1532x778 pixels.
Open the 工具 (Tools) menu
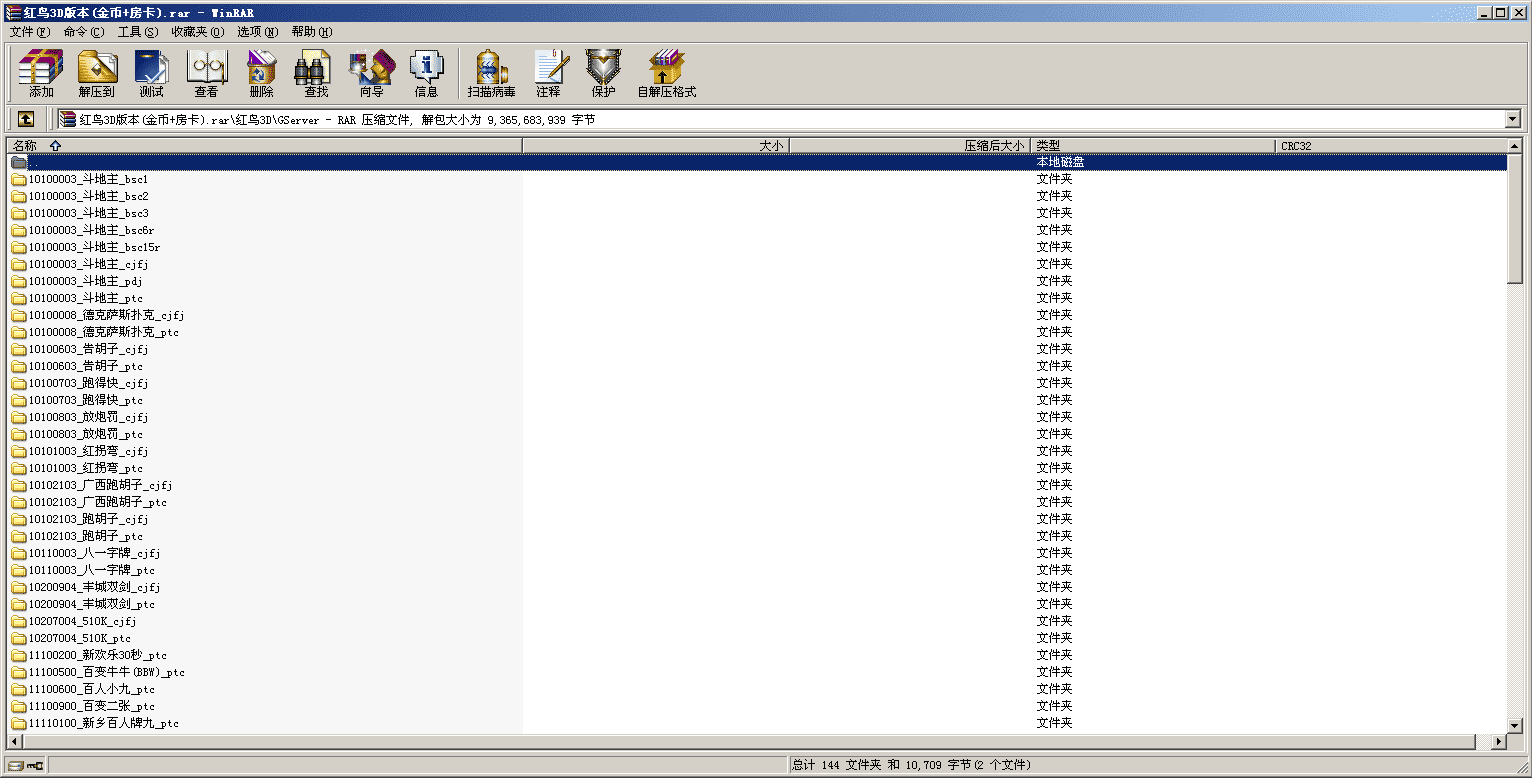[137, 32]
